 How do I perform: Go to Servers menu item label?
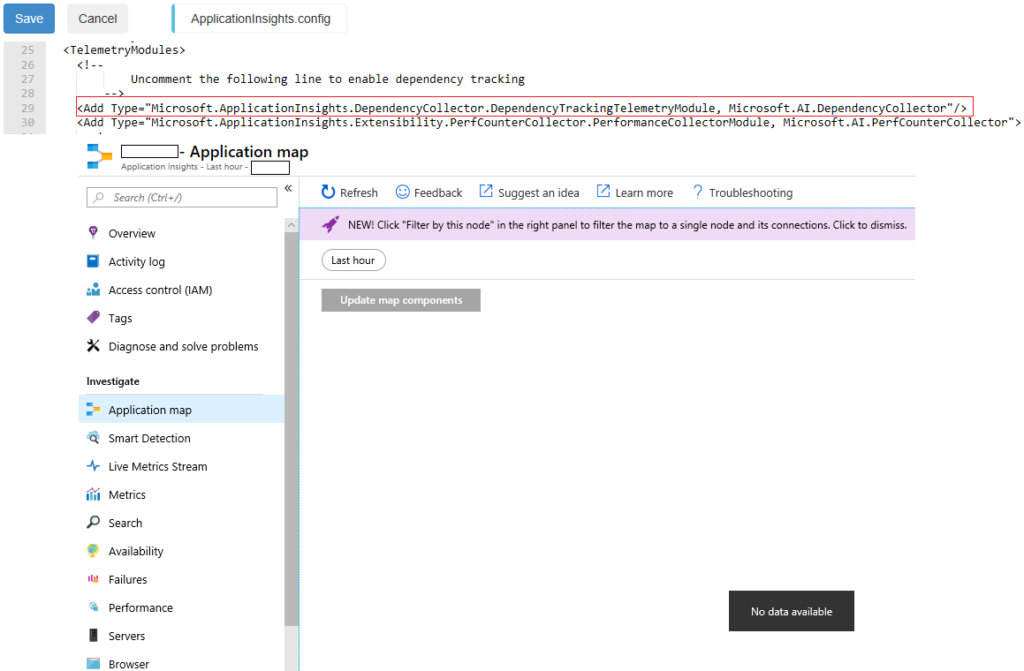(x=127, y=636)
